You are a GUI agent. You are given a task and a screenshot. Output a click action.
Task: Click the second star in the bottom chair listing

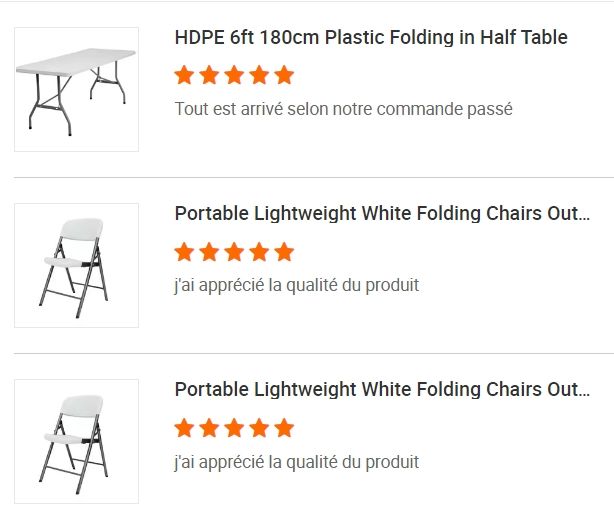click(209, 428)
